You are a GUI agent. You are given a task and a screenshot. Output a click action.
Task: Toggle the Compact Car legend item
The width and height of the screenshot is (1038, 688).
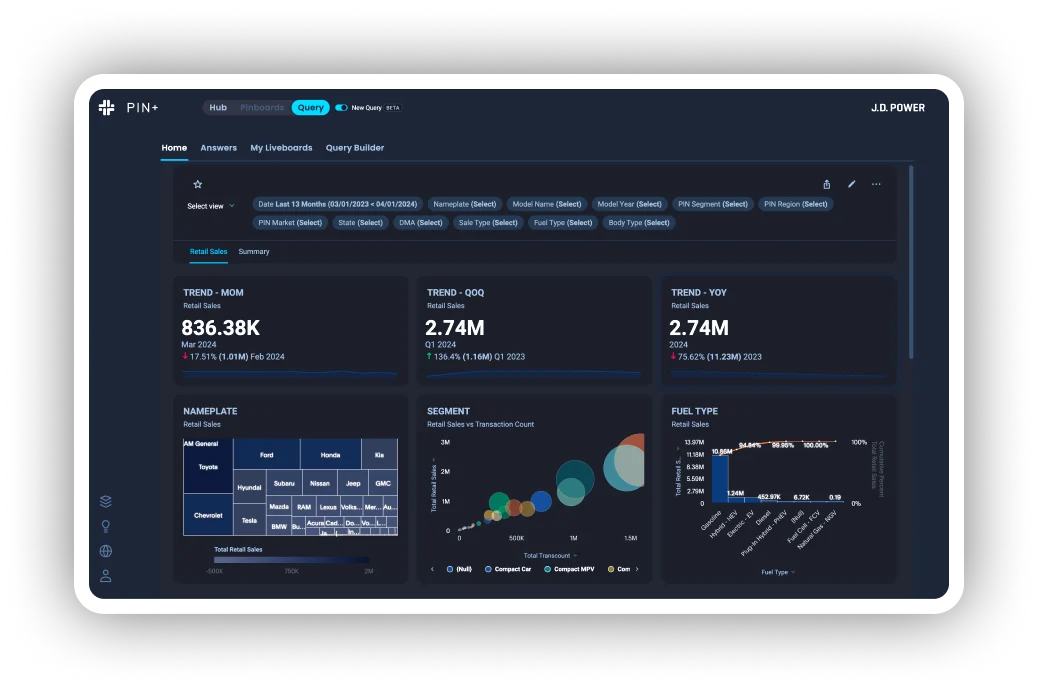pyautogui.click(x=508, y=569)
